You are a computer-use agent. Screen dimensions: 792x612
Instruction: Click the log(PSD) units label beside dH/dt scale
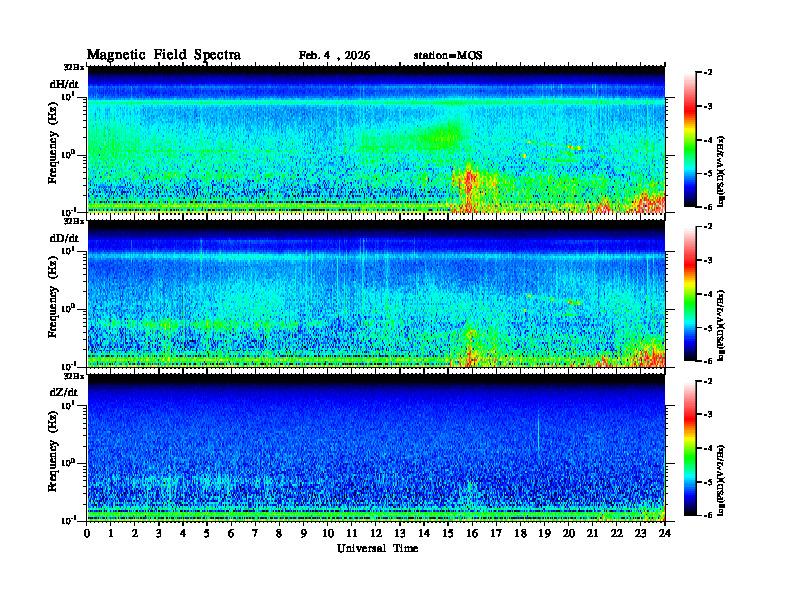[x=721, y=171]
